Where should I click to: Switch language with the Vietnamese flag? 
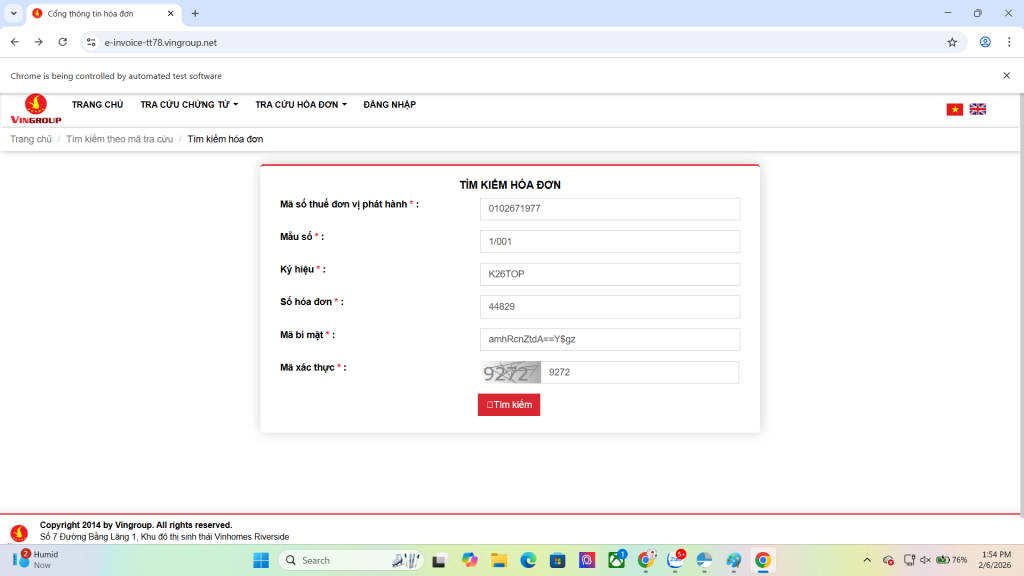954,109
